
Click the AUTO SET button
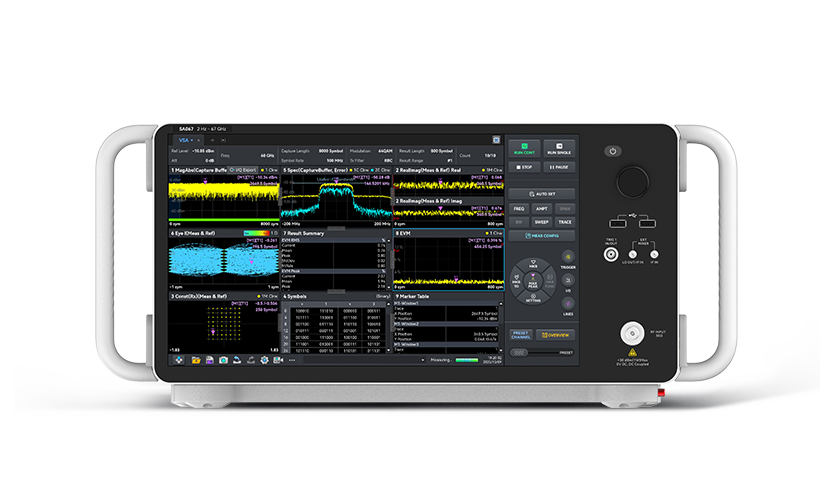541,192
